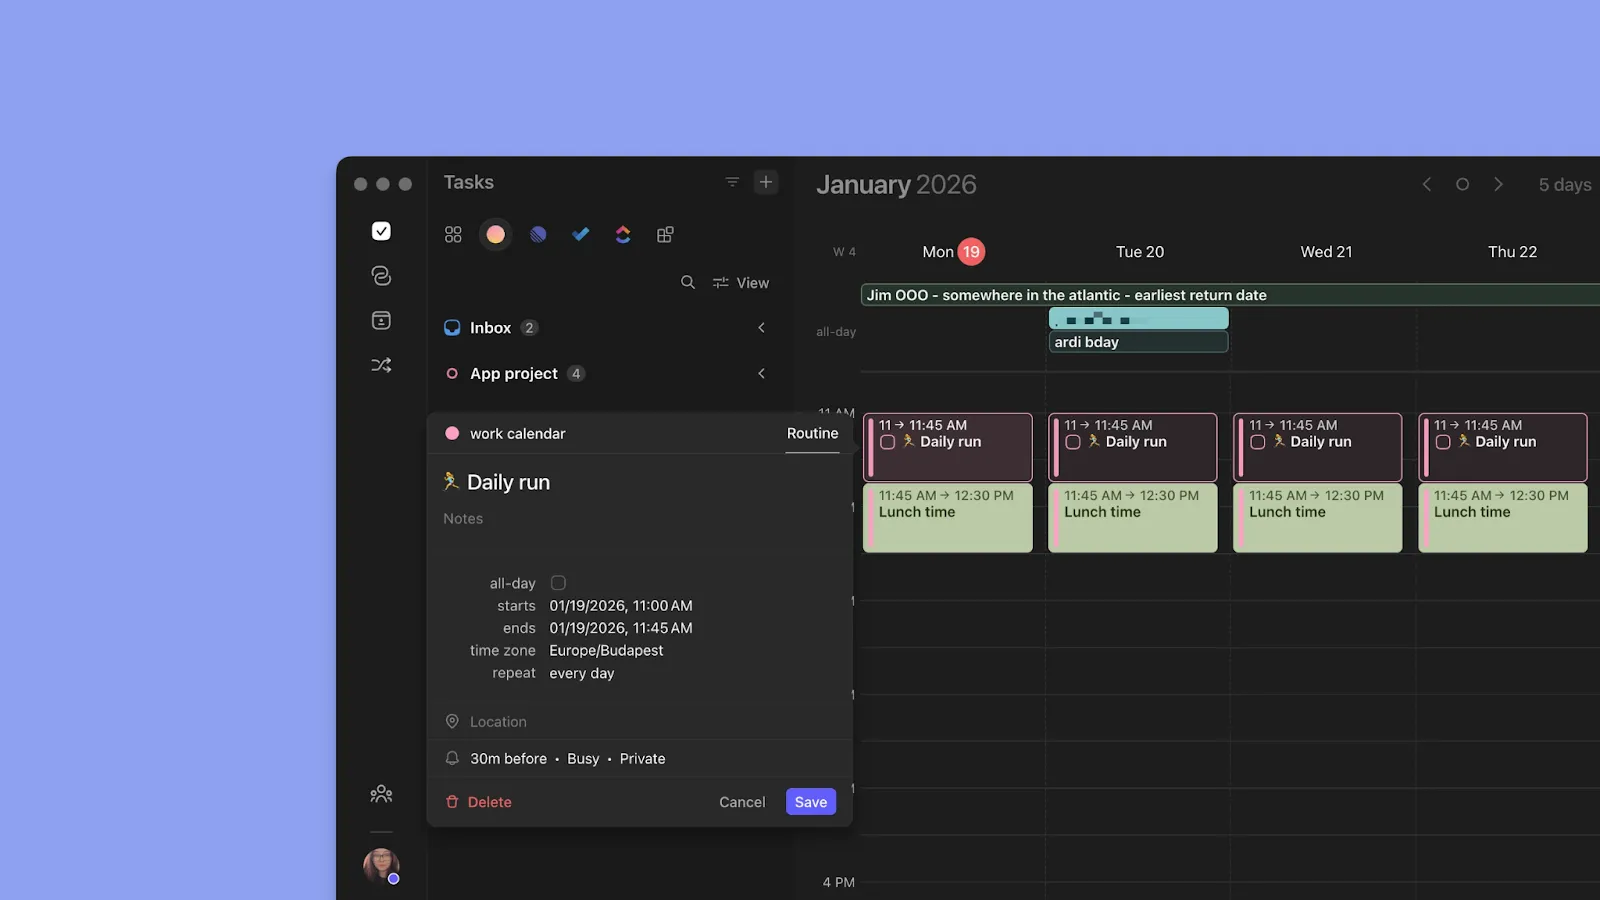
Task: Open the user profile avatar
Action: 381,866
